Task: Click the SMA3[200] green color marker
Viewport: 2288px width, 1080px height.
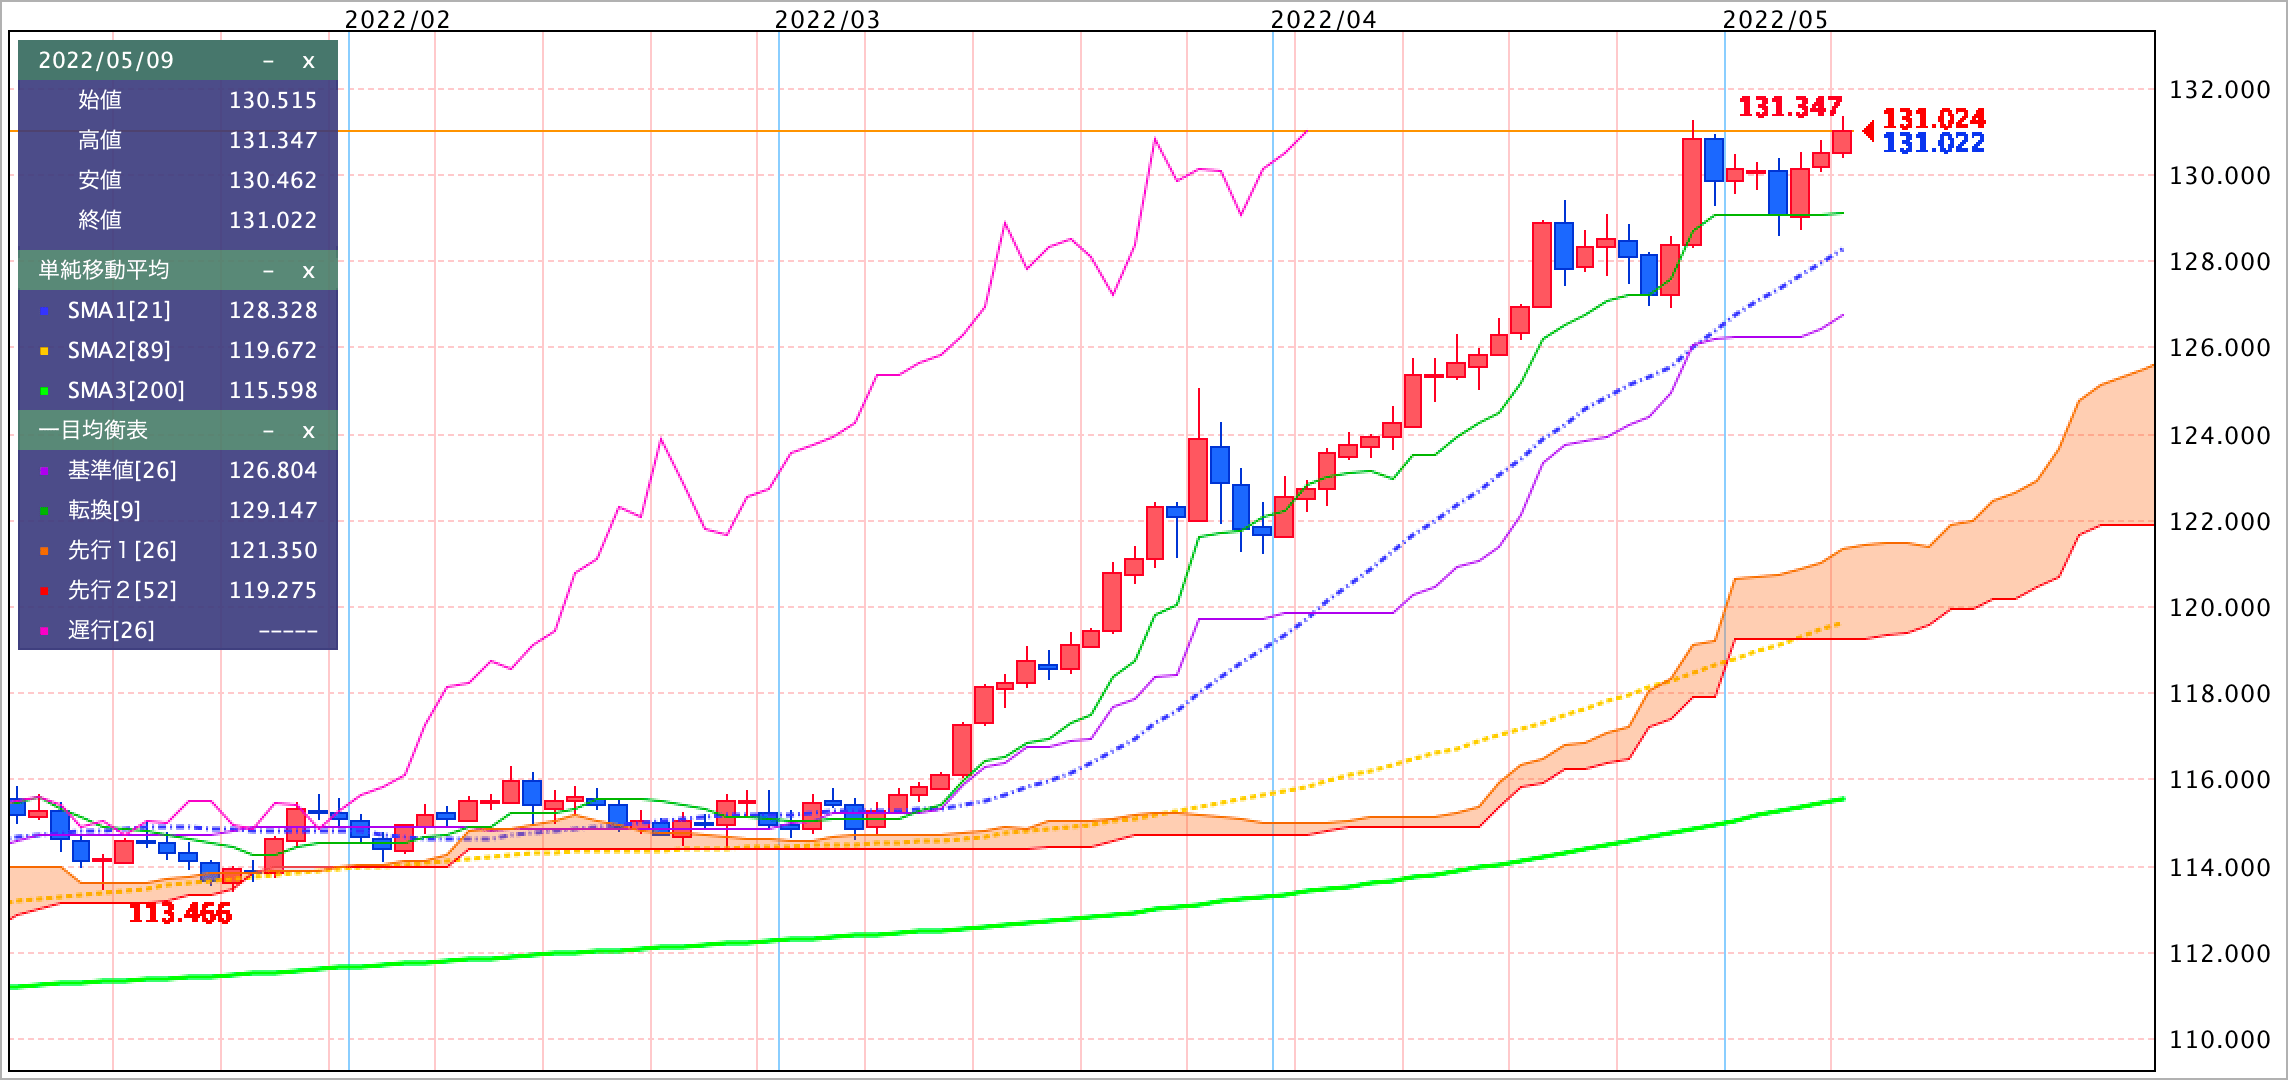Action: [43, 392]
